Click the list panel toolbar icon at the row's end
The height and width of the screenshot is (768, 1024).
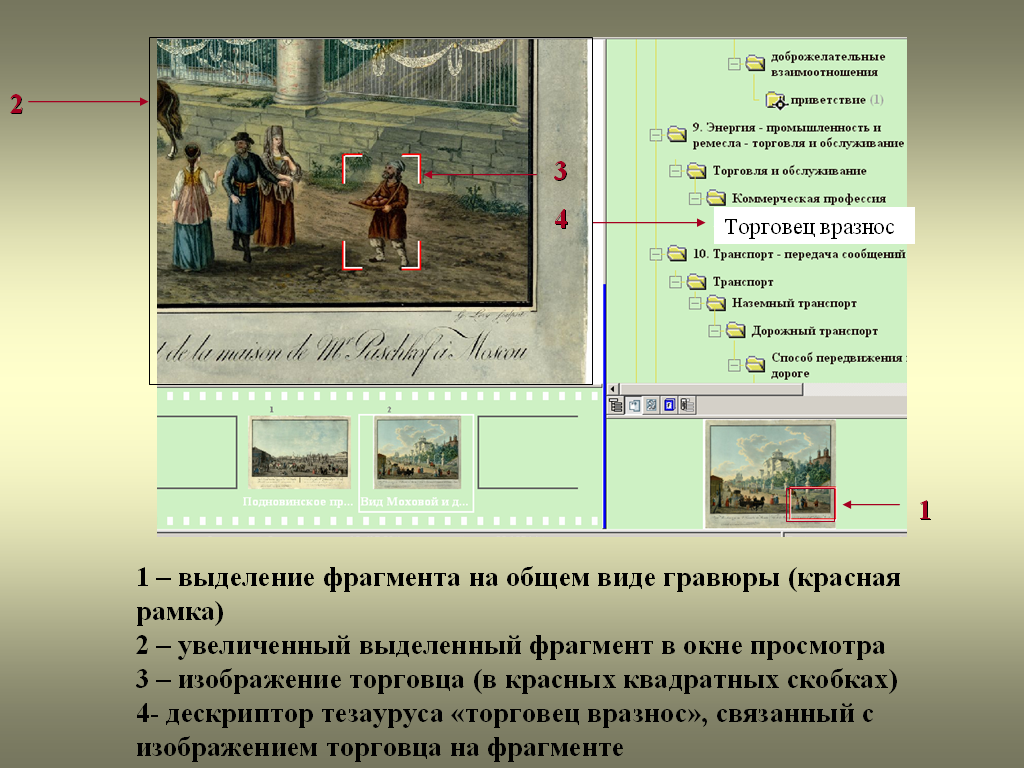(x=687, y=406)
